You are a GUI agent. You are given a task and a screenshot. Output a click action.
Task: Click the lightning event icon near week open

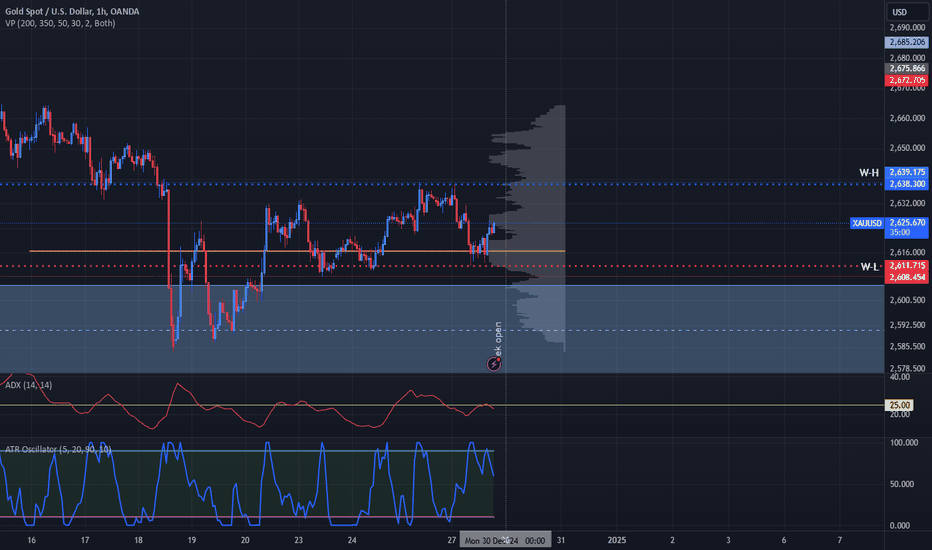coord(494,364)
